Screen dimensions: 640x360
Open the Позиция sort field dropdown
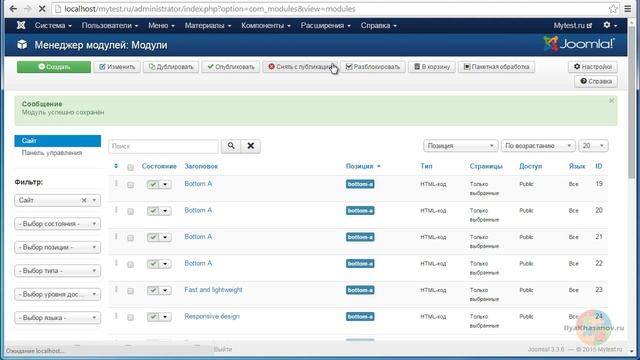pos(460,146)
